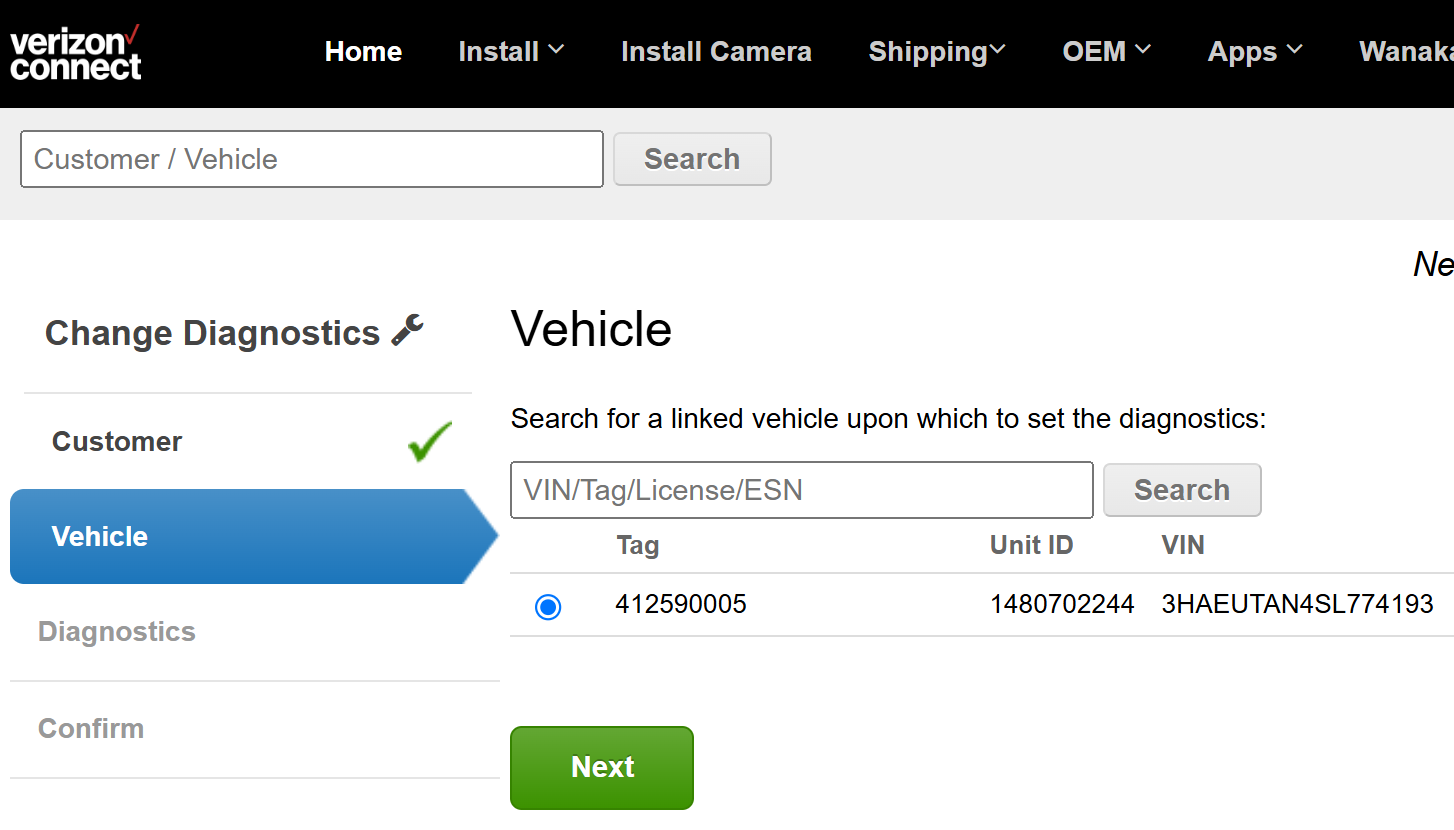Open the Shipping dropdown menu
1454x830 pixels.
[x=937, y=52]
